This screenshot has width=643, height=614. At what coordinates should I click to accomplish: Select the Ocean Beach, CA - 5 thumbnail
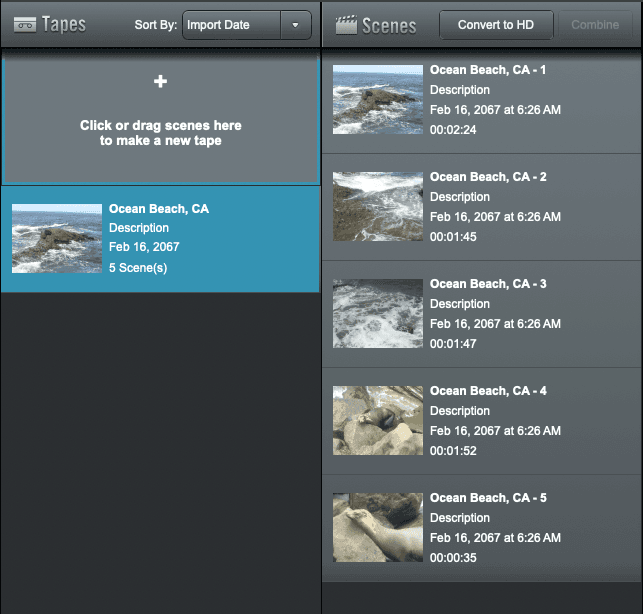tap(378, 528)
